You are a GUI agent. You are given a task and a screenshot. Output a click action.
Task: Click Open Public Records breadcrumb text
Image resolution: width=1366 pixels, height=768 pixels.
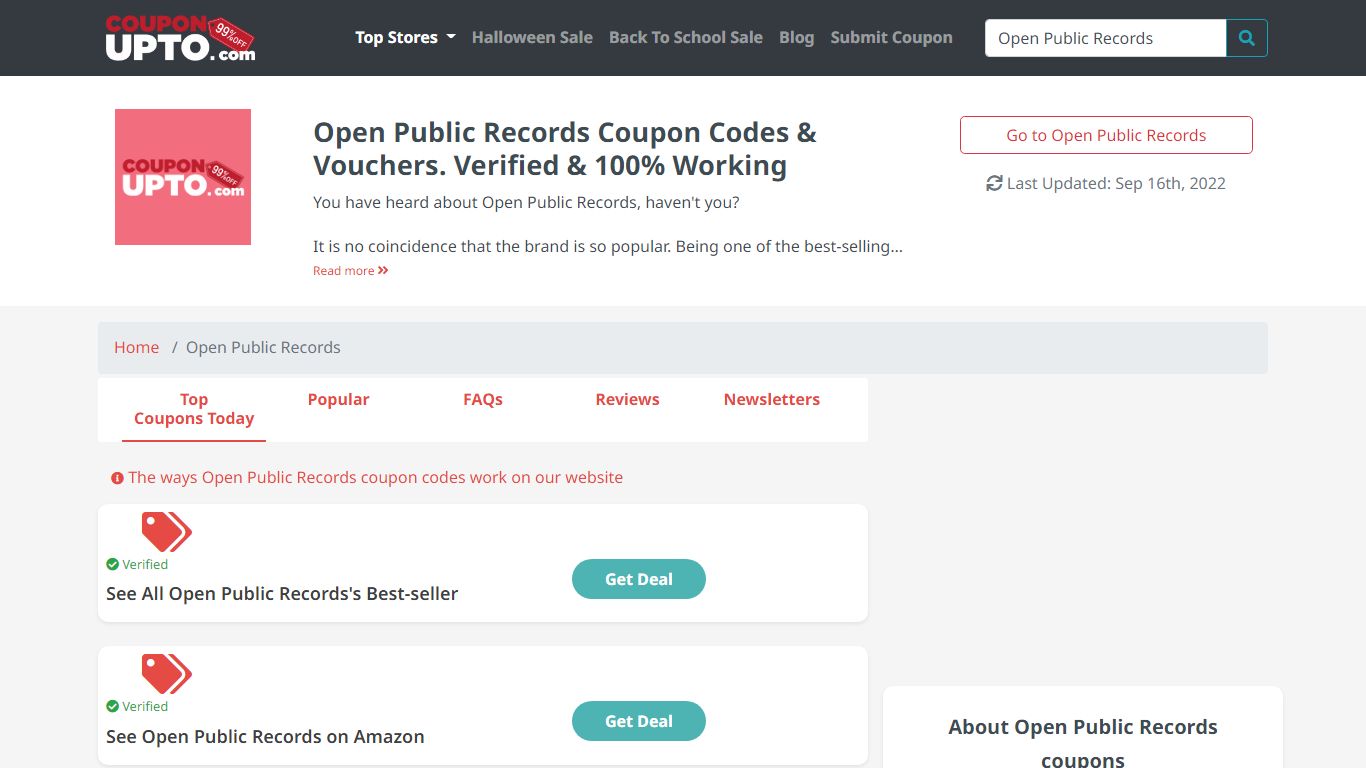pos(263,347)
